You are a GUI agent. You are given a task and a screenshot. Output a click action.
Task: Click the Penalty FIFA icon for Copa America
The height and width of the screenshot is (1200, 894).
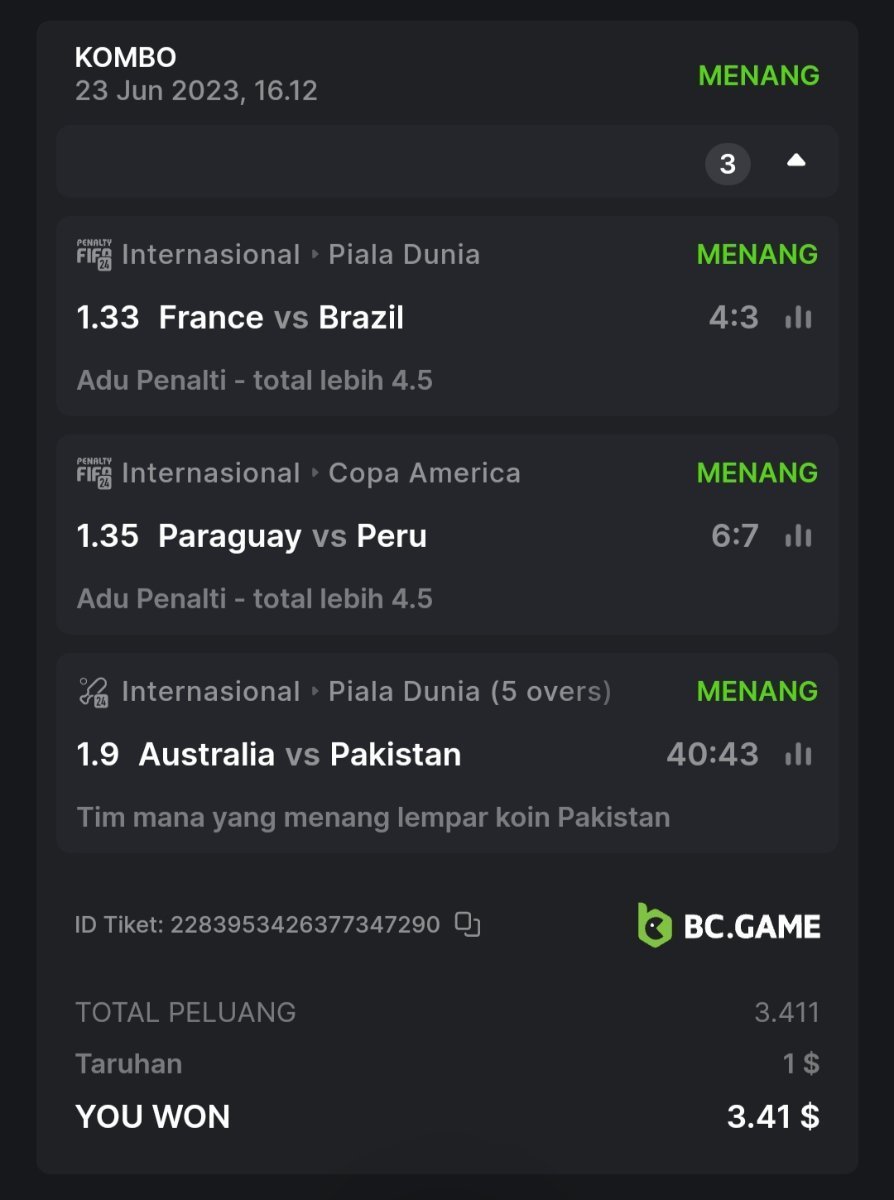(94, 472)
